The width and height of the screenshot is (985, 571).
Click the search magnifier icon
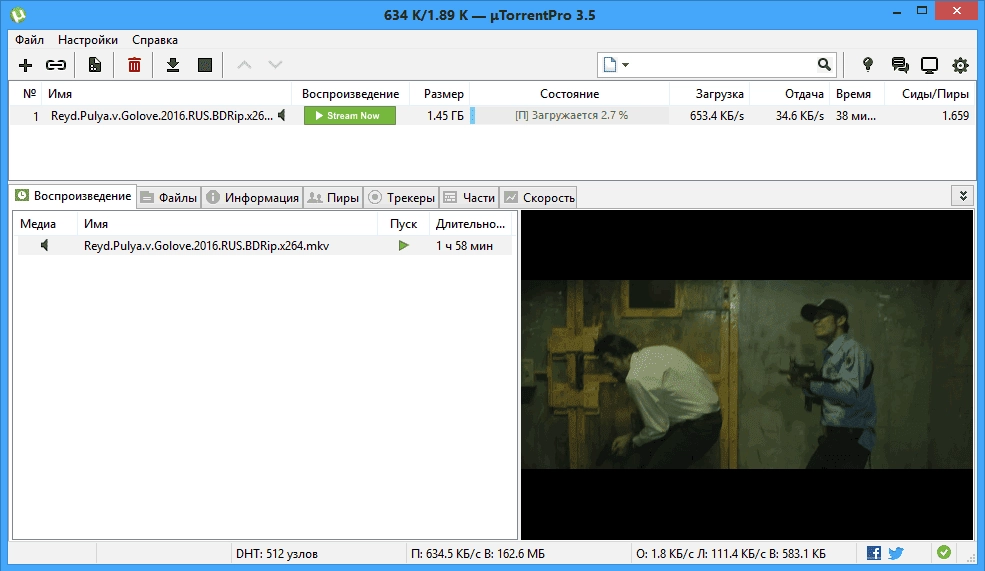(824, 65)
